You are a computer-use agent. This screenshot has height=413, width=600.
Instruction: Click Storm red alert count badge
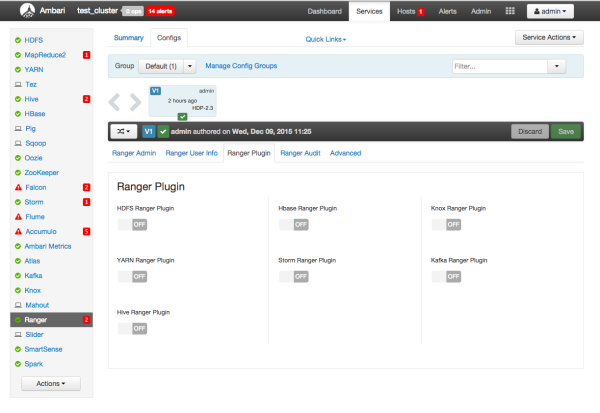click(x=86, y=202)
